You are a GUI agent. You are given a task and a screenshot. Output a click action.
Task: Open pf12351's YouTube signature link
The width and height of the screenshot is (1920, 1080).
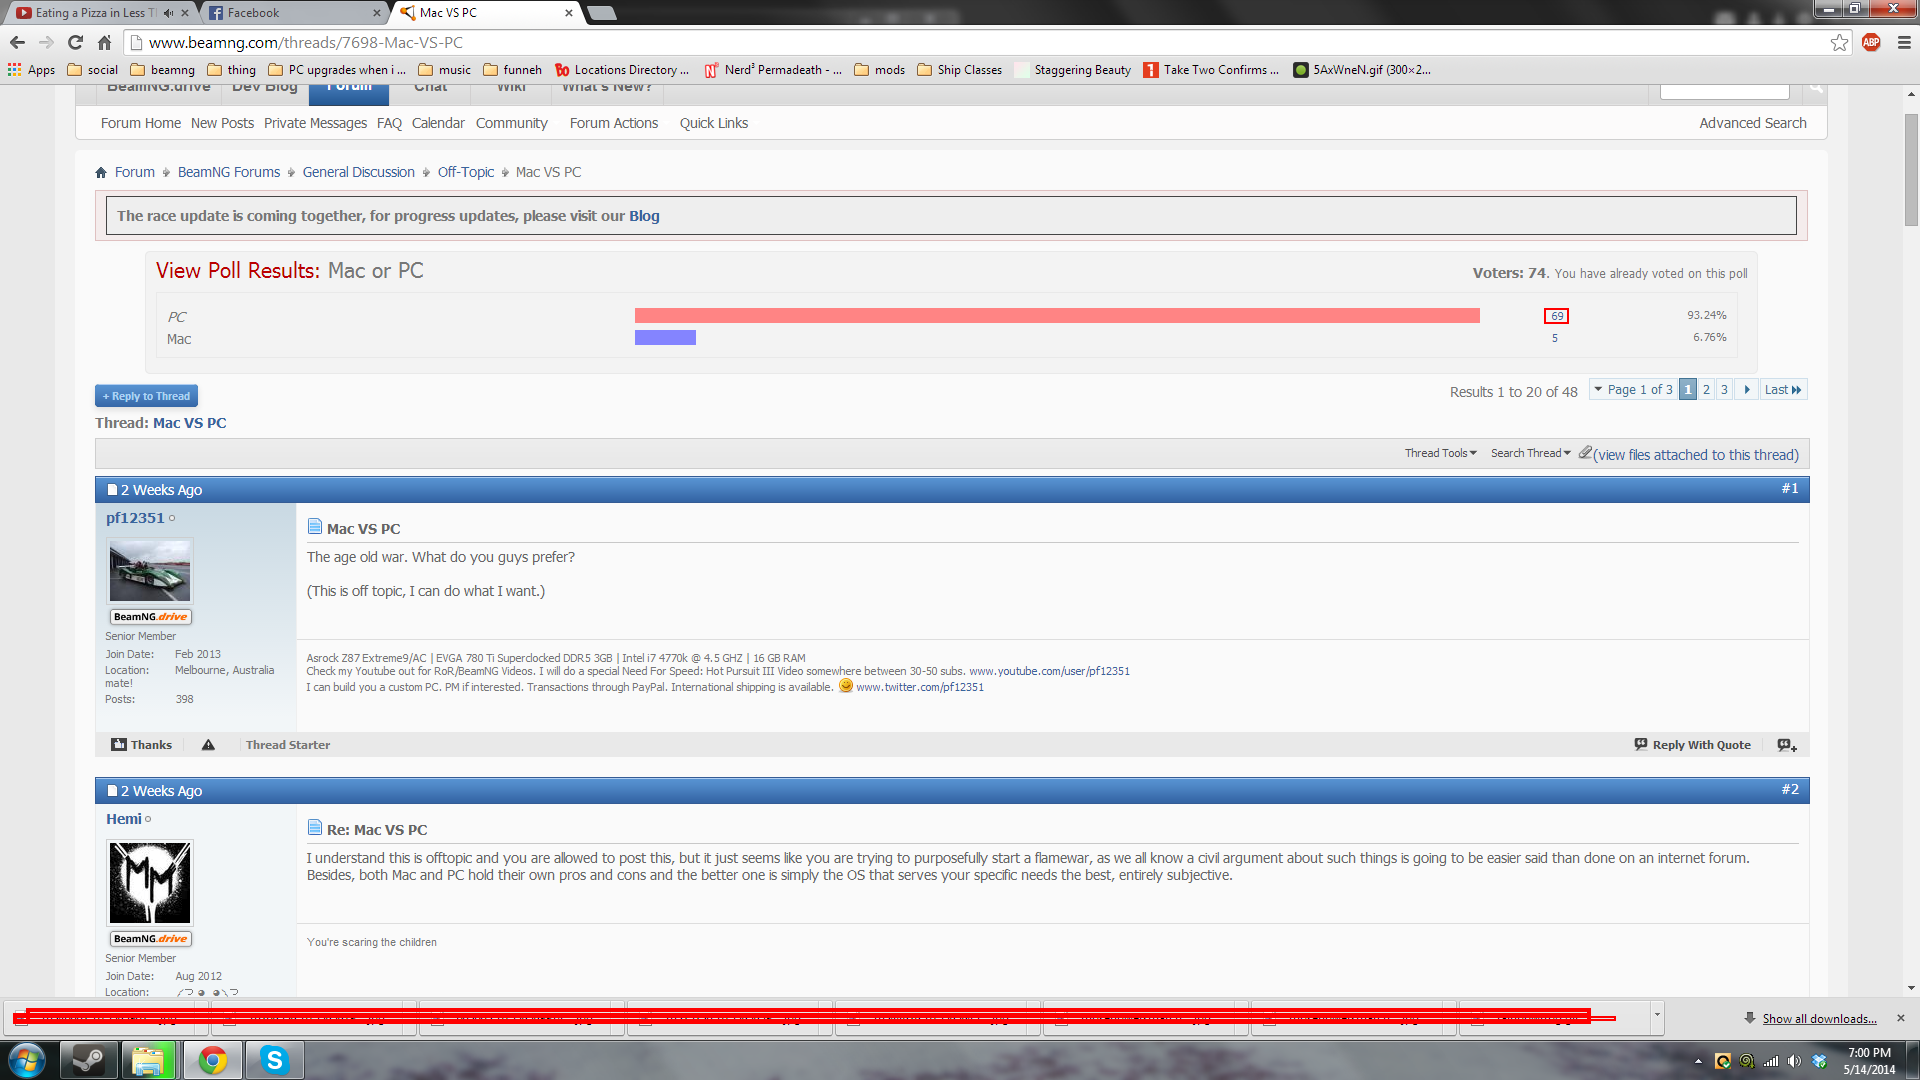click(1049, 671)
